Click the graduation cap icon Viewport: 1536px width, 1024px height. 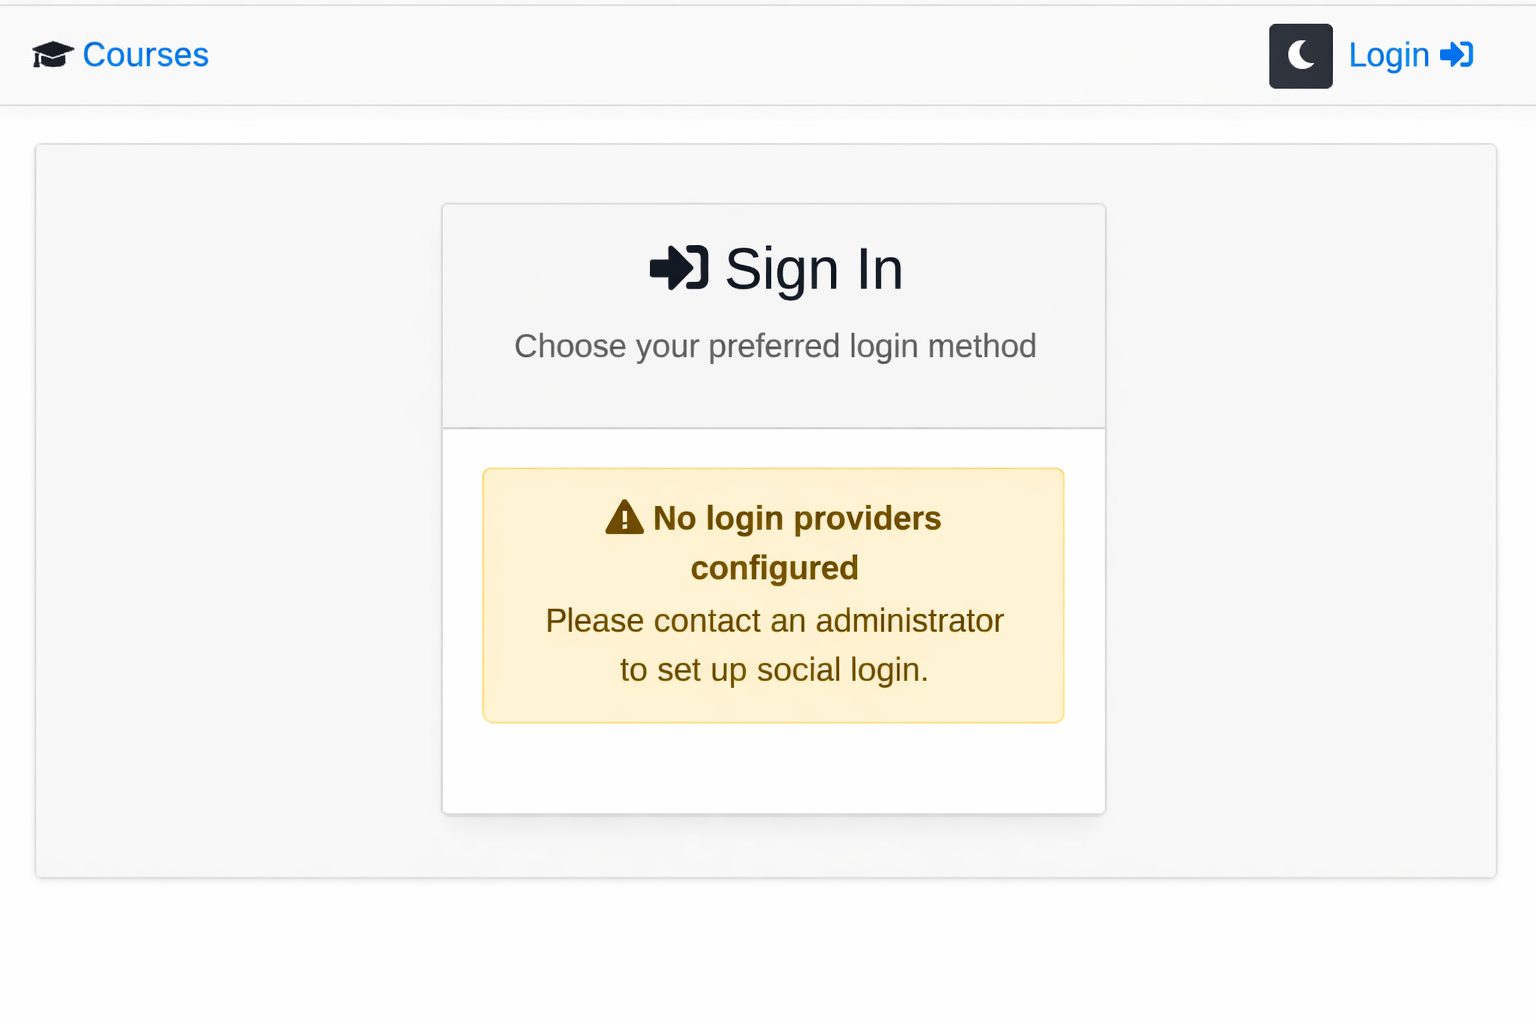pos(53,55)
